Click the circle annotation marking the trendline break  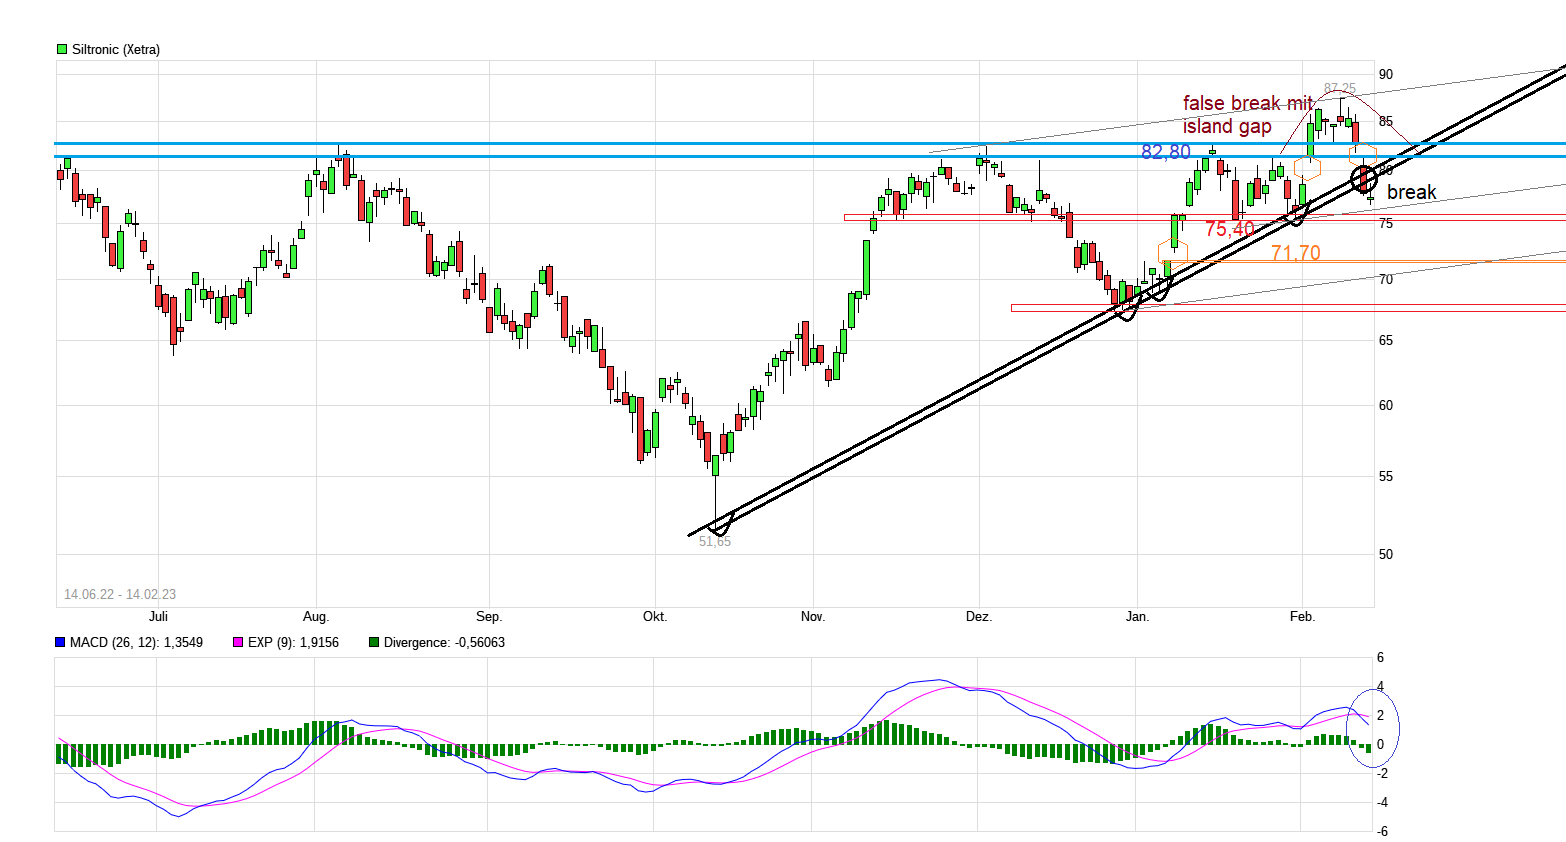1362,177
